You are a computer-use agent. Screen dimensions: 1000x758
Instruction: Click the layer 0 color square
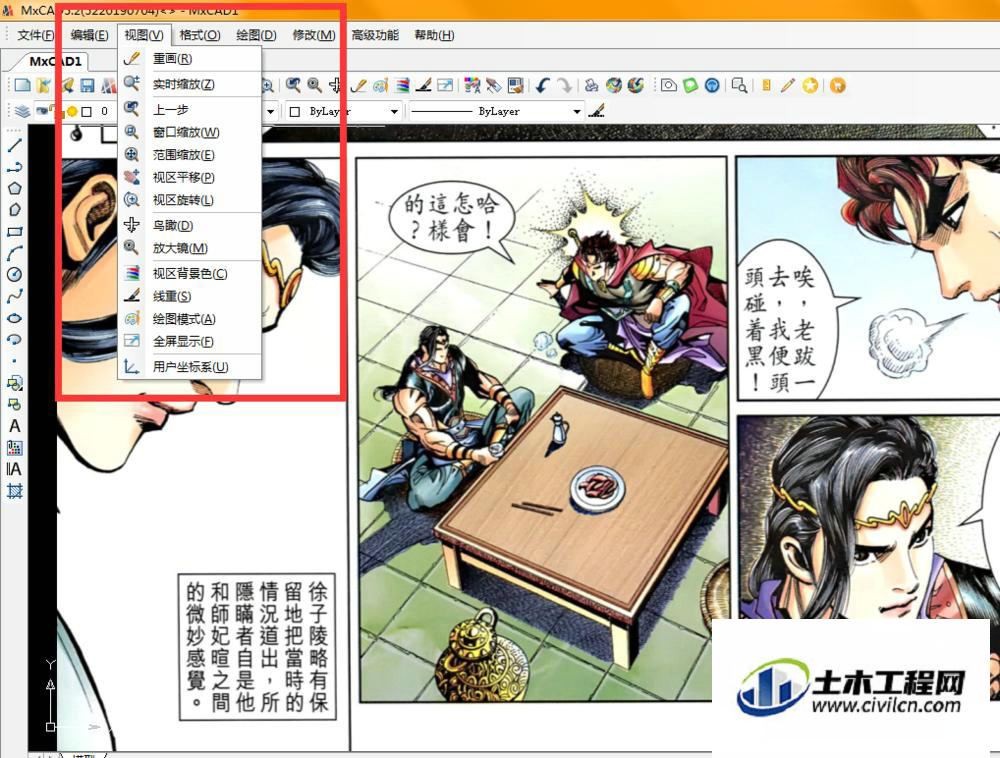pyautogui.click(x=87, y=112)
